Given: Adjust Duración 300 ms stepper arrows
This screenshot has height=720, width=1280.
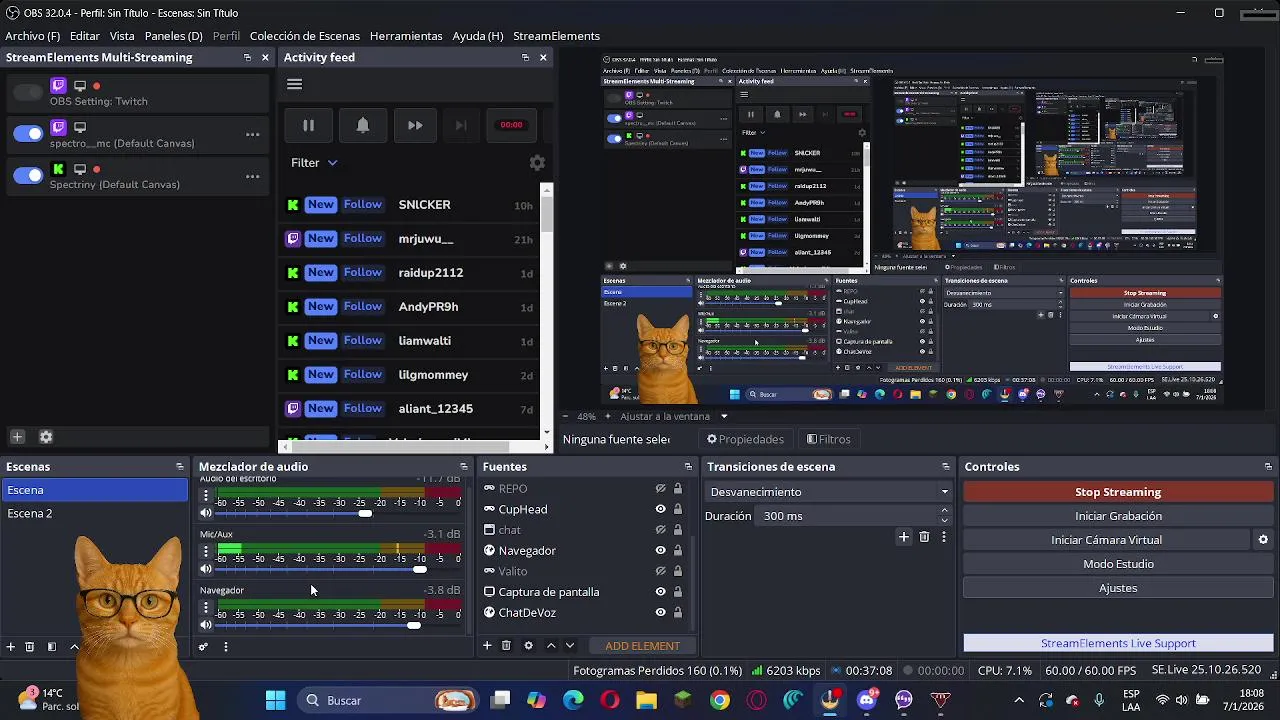Looking at the screenshot, I should pyautogui.click(x=944, y=516).
